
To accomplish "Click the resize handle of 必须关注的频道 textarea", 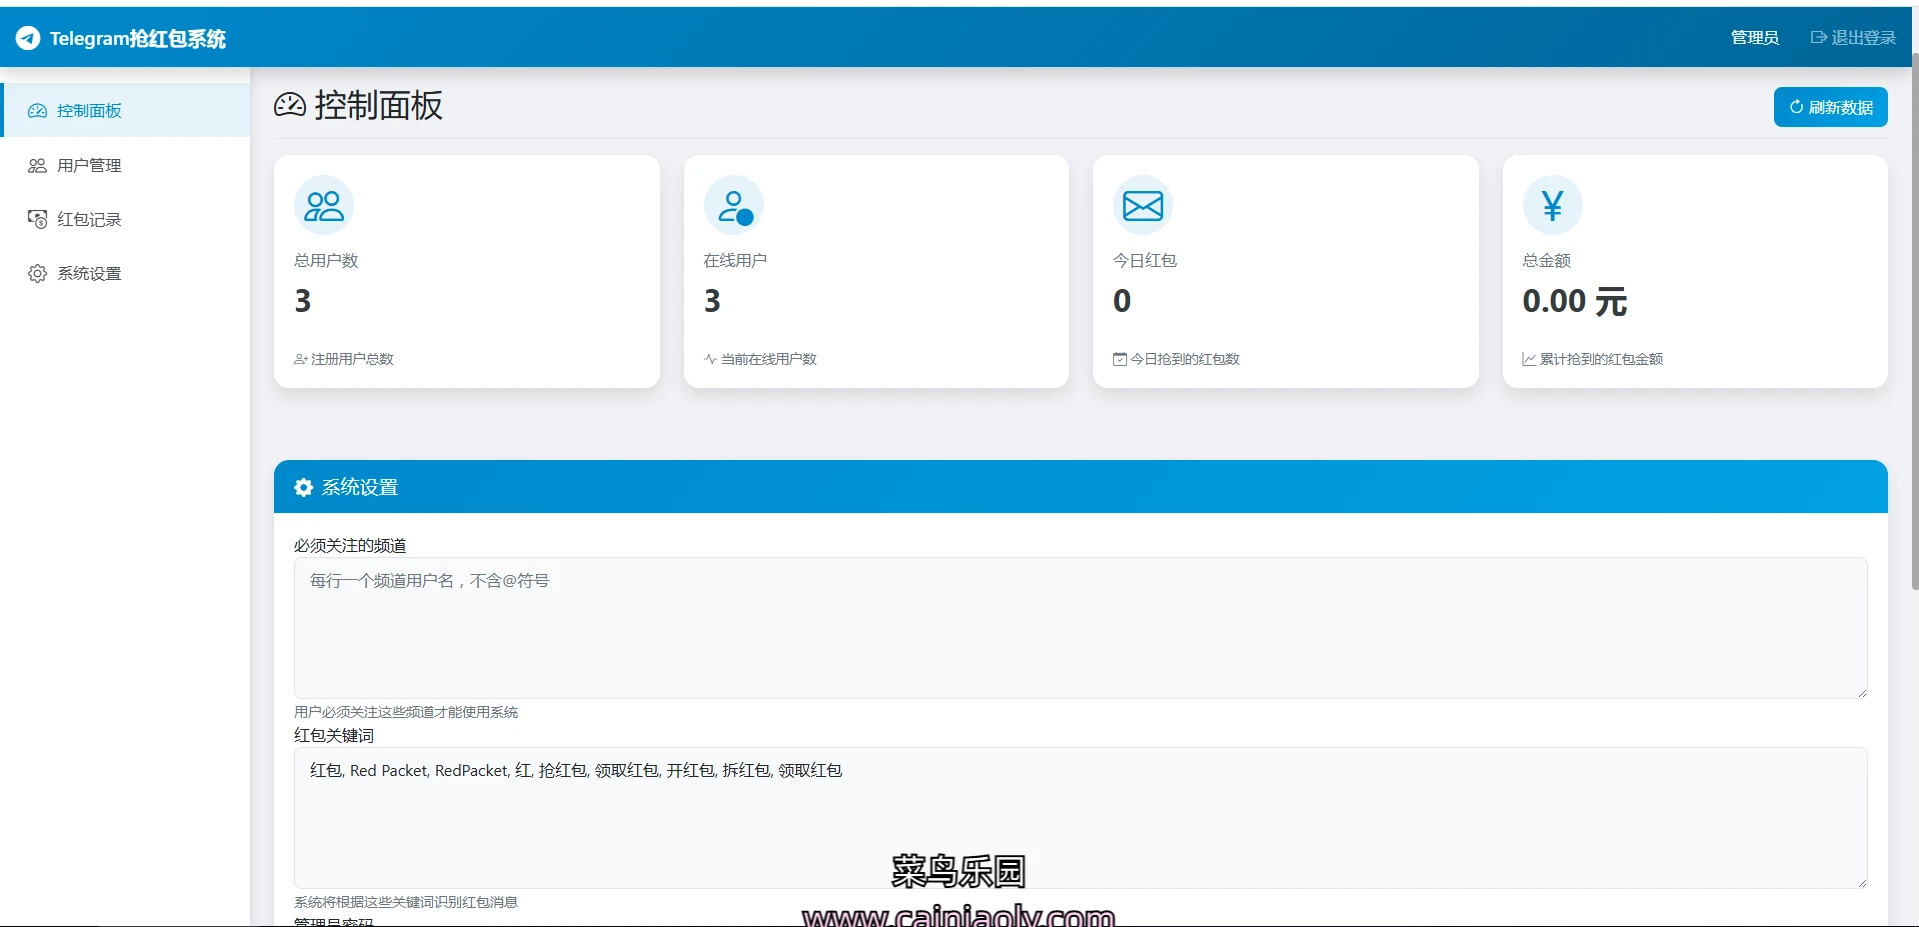I will click(x=1861, y=692).
